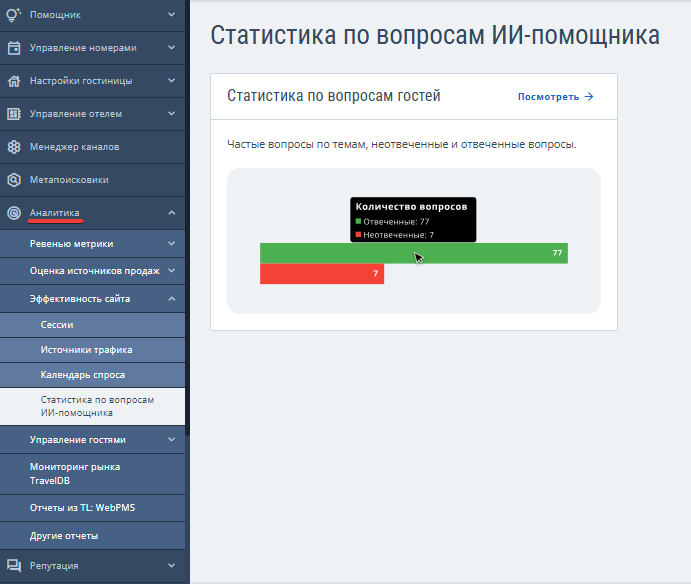Open Управление гостями submenu
The image size is (691, 584).
[93, 440]
